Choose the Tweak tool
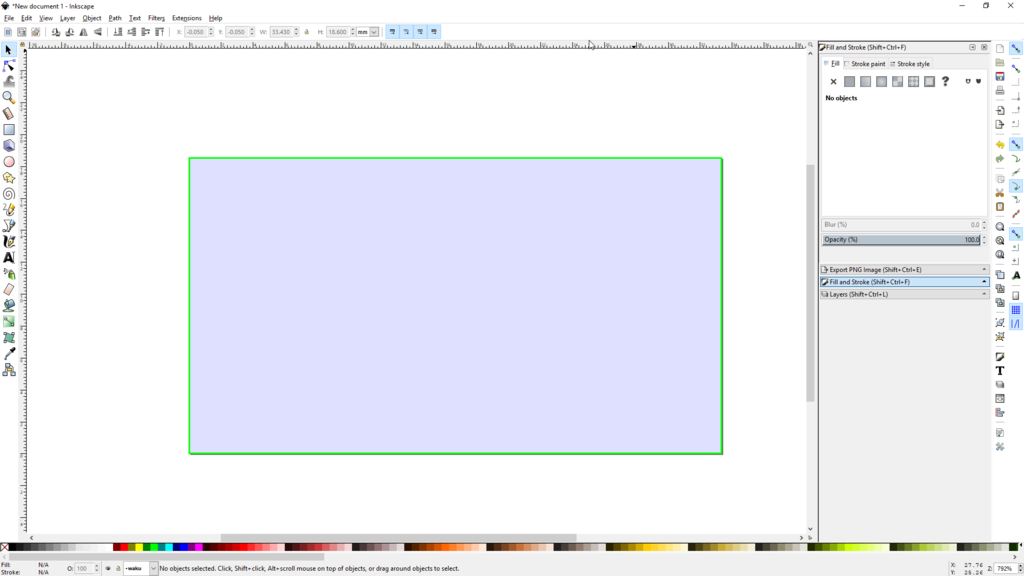This screenshot has width=1024, height=576. [x=8, y=82]
